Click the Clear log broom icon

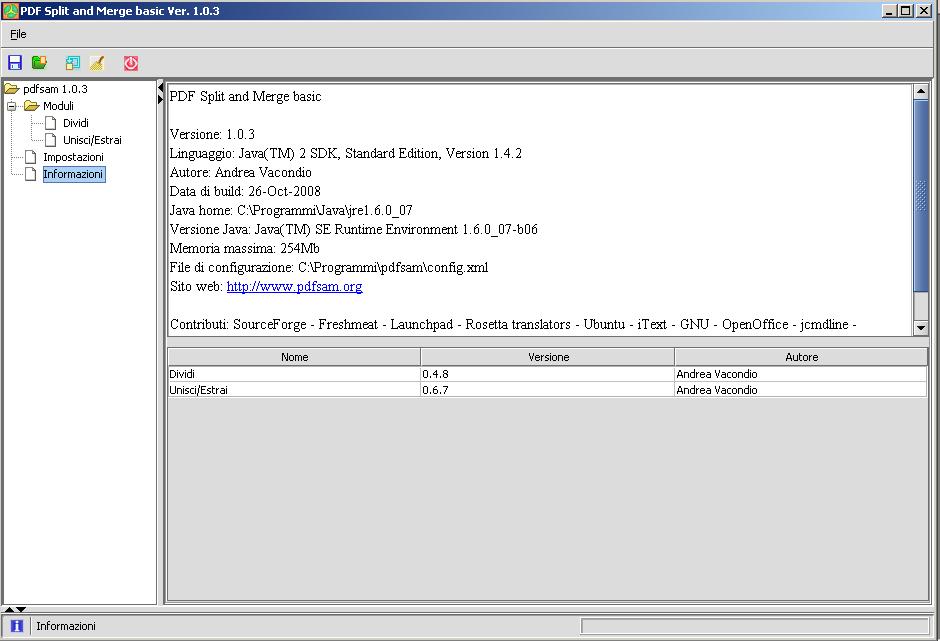coord(97,63)
